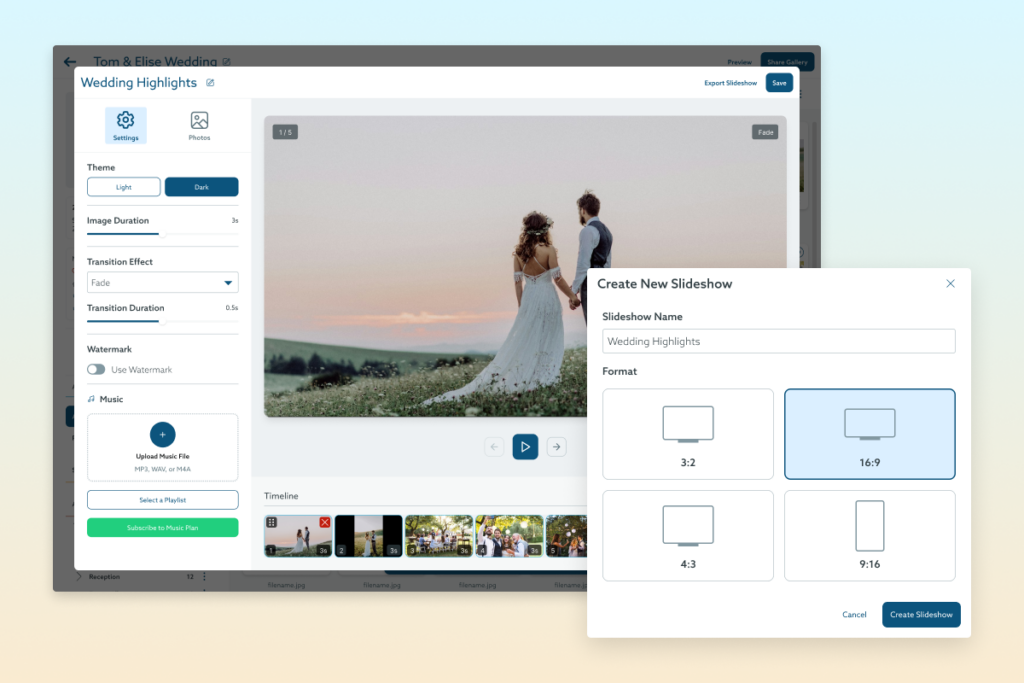The image size is (1024, 683).
Task: Select timeline thumbnail number 3
Action: pyautogui.click(x=440, y=535)
